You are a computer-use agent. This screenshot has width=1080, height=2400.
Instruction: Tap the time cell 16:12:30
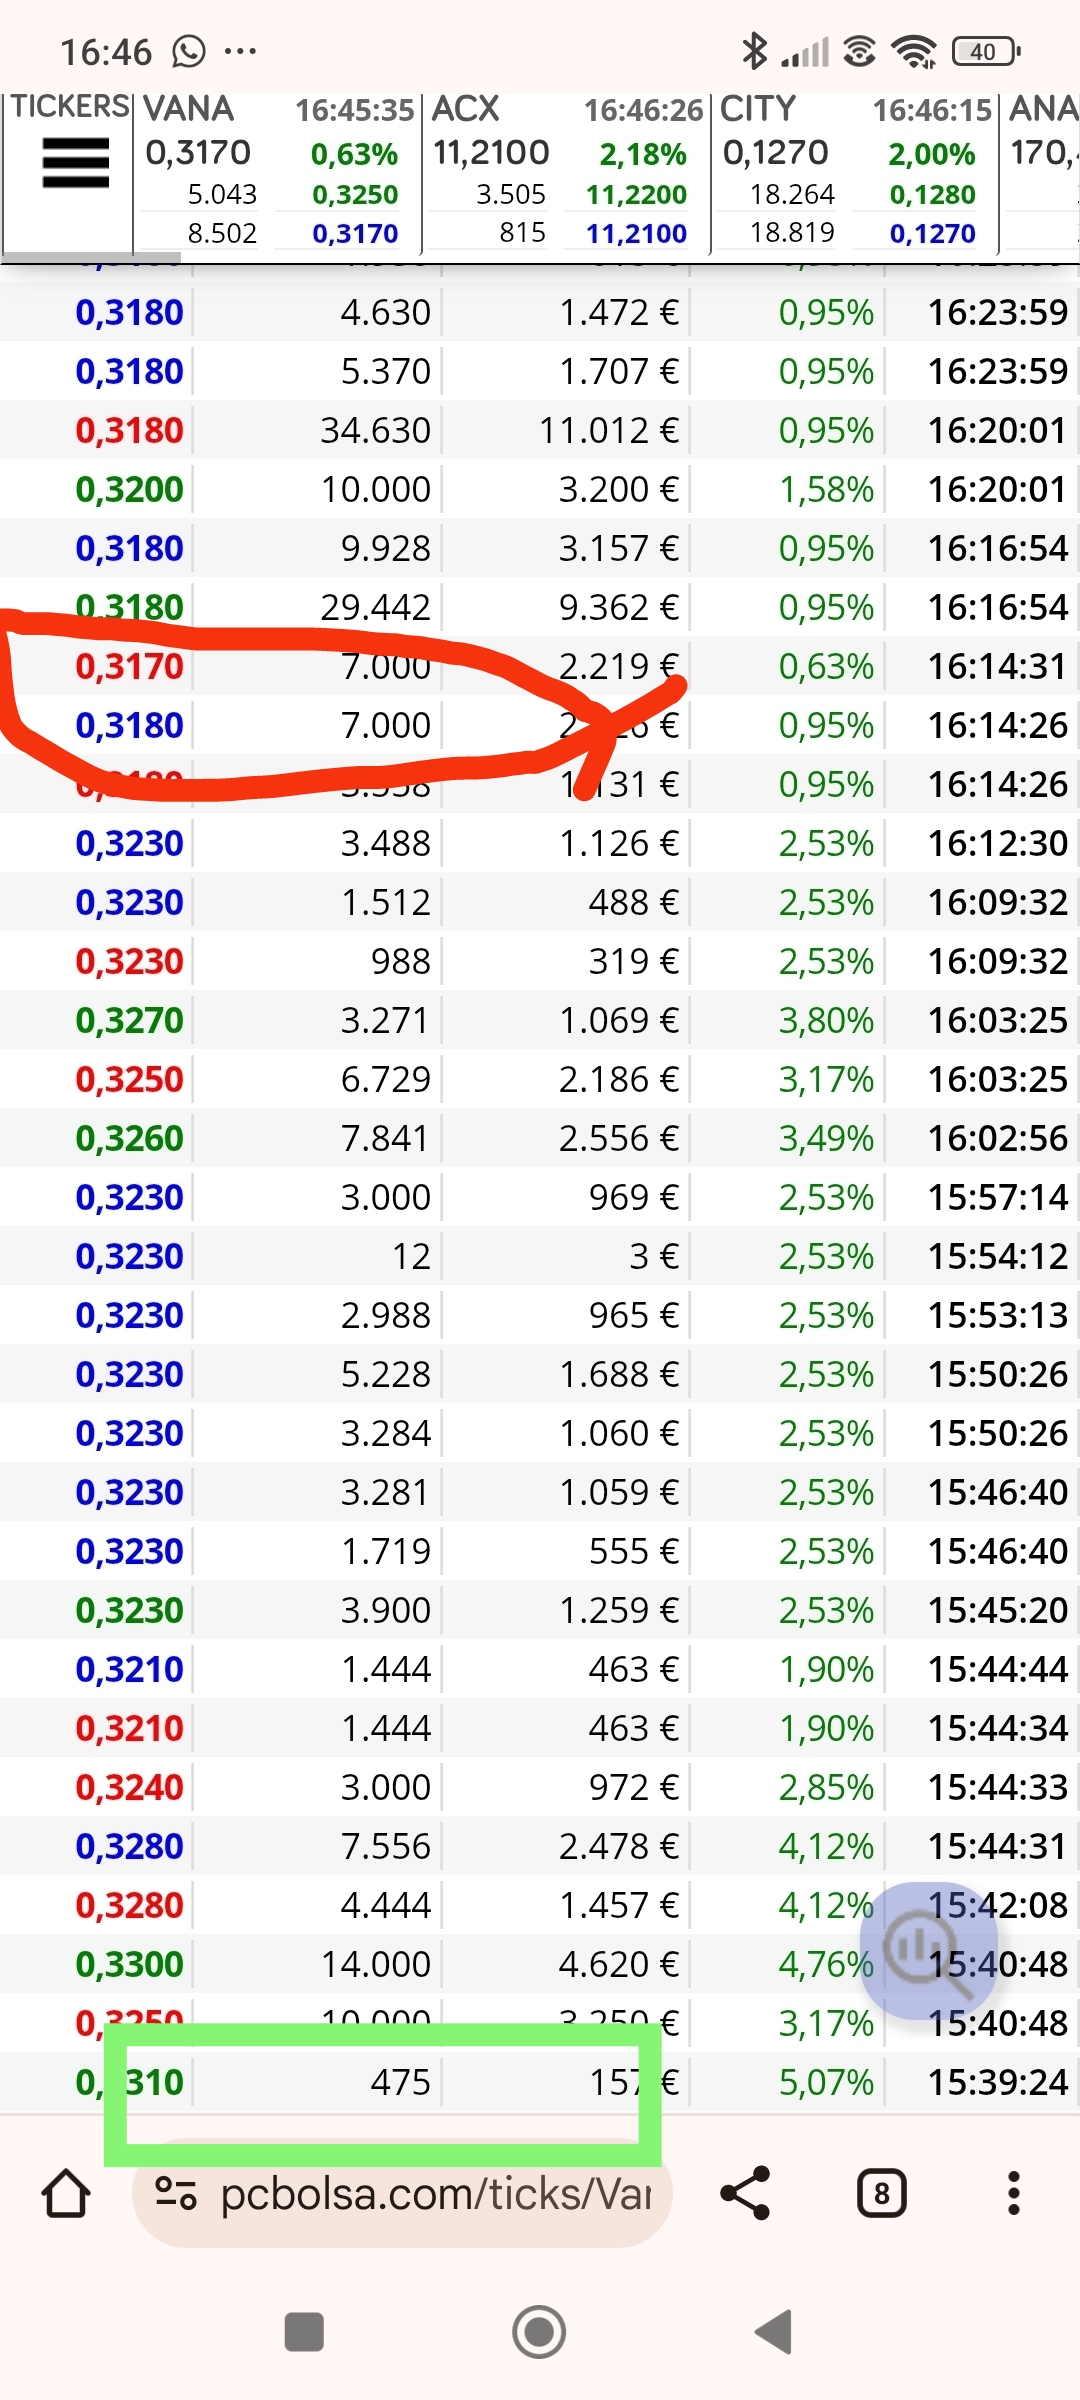997,843
